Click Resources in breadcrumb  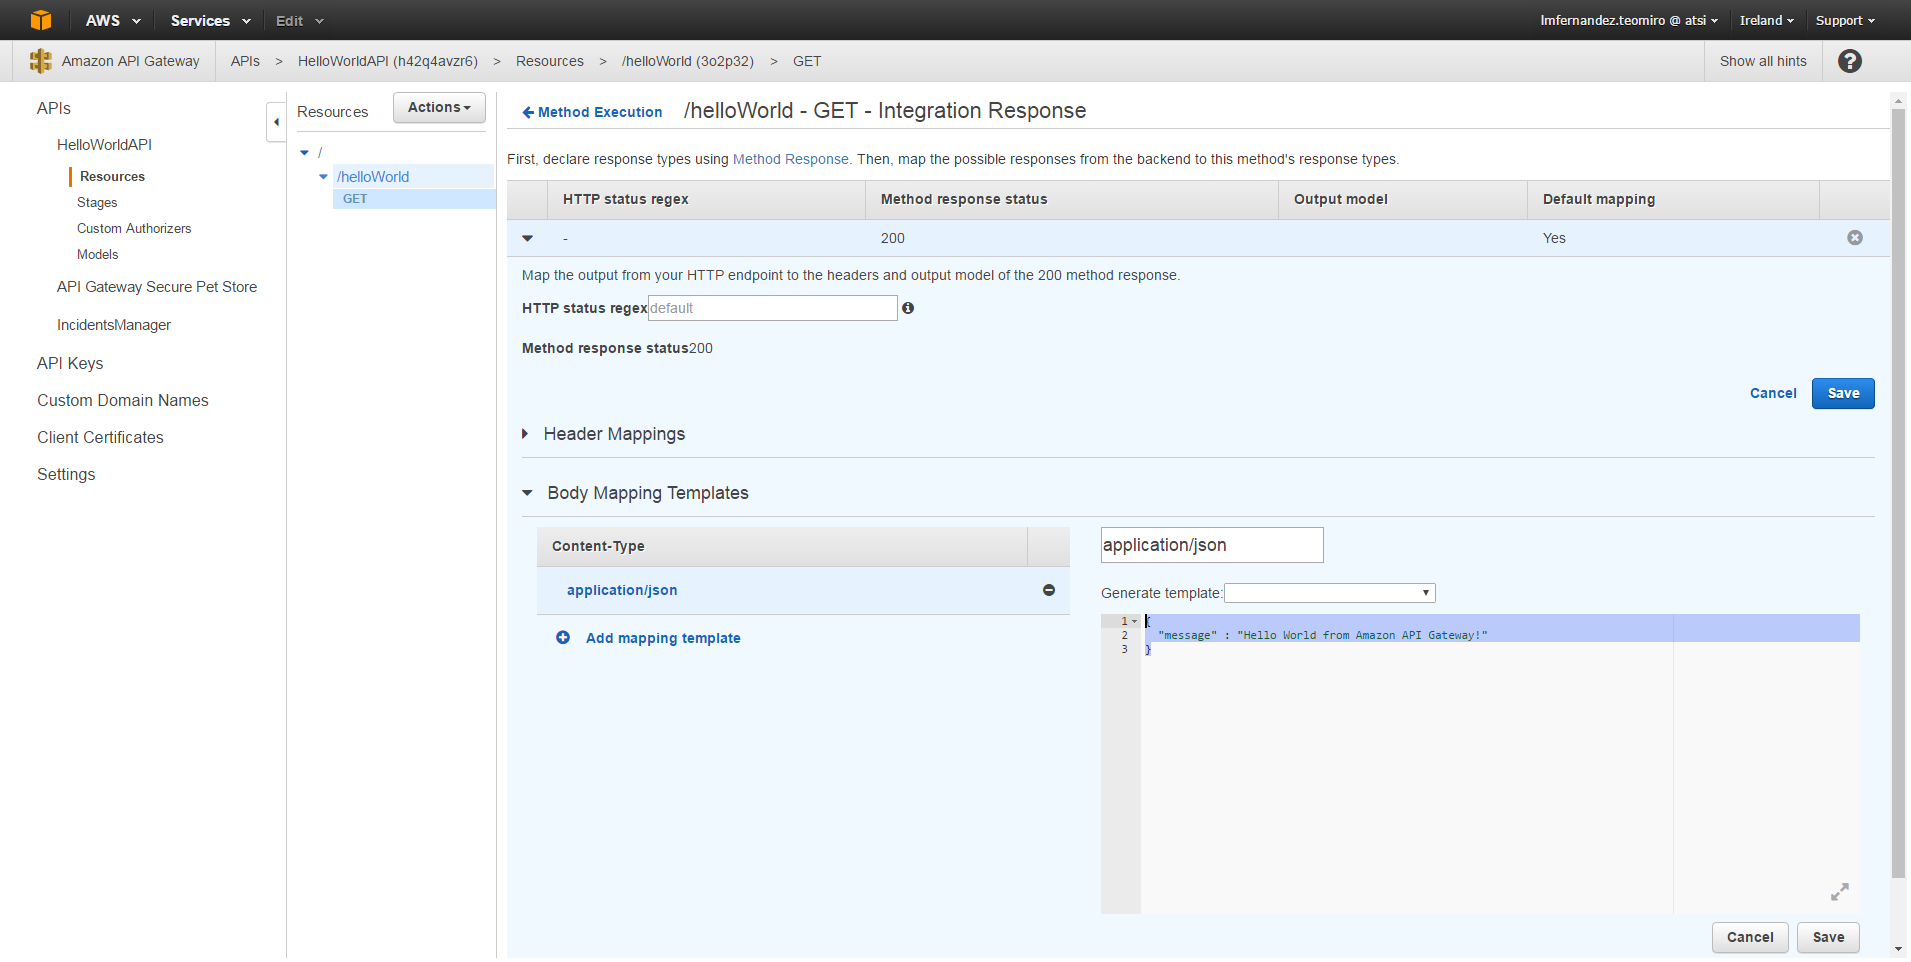point(550,61)
